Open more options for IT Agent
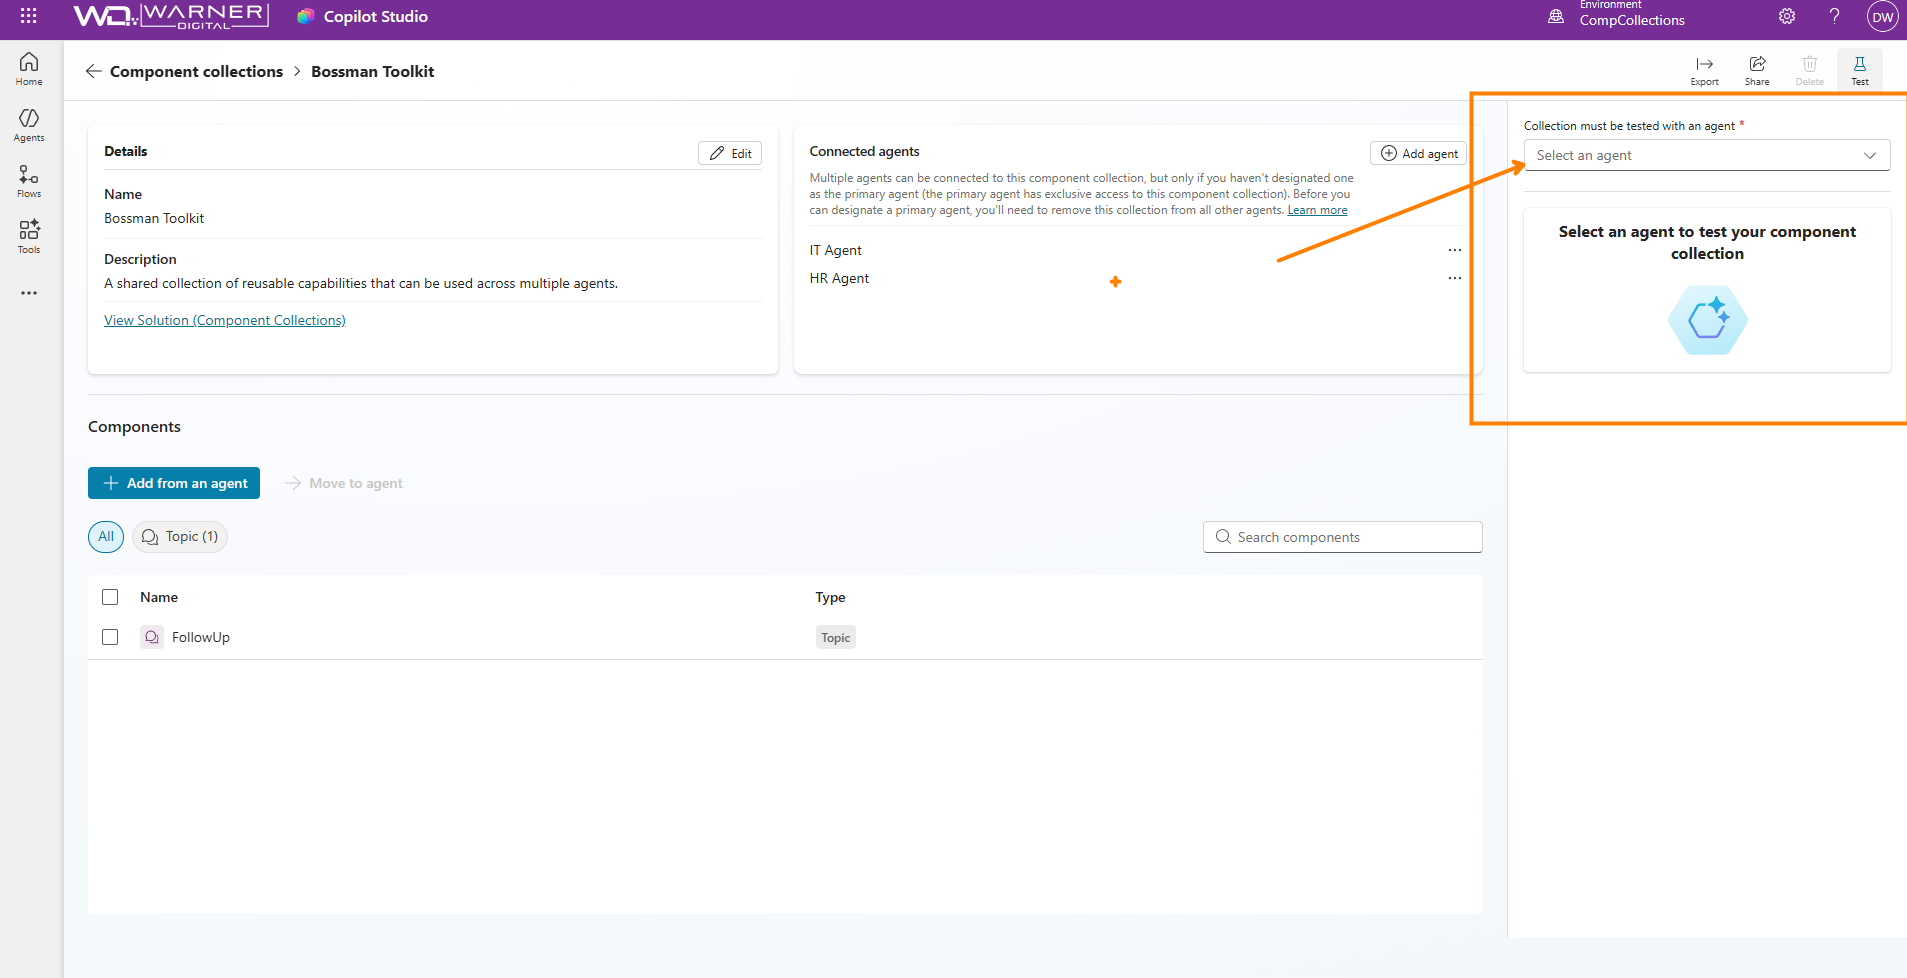 1454,250
